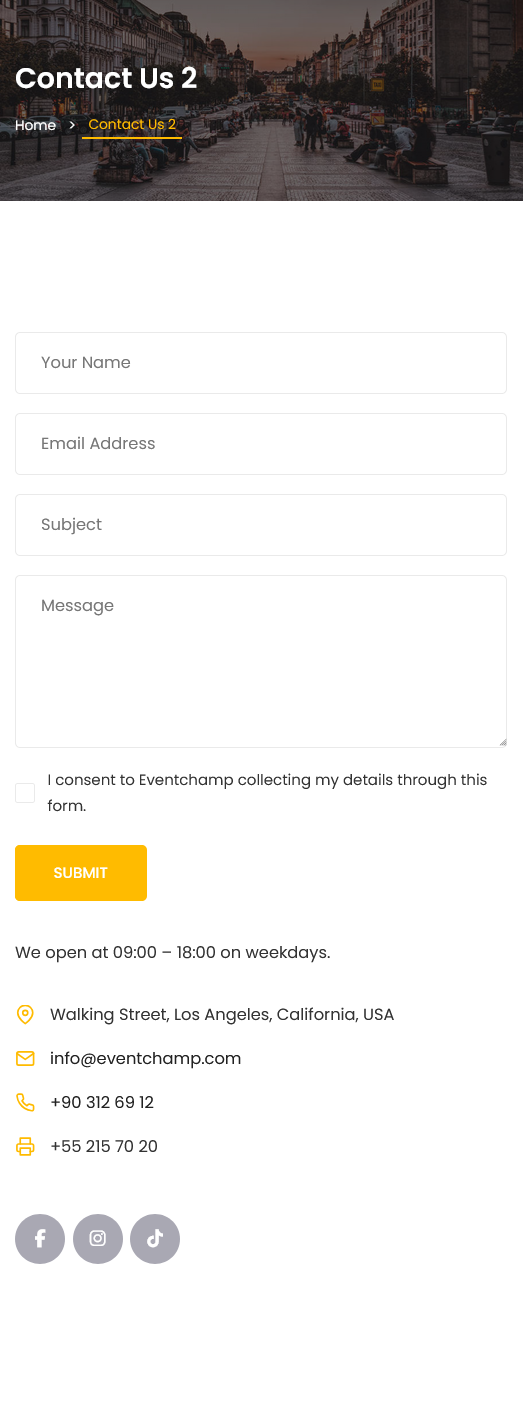Click into the Message textarea
This screenshot has height=1406, width=523.
[x=261, y=661]
